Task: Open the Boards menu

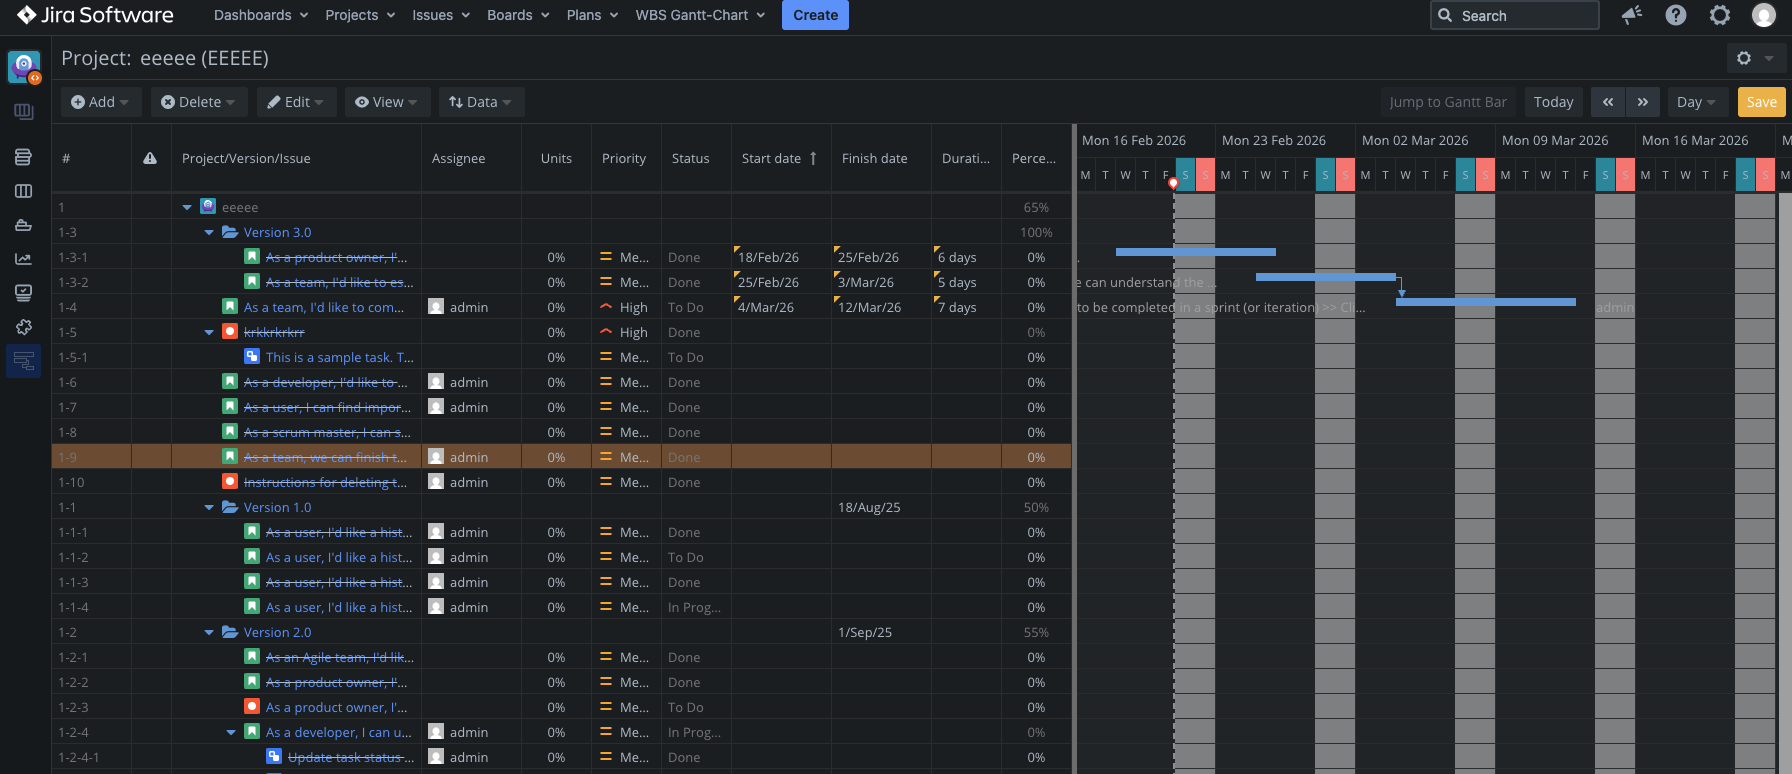Action: 518,15
